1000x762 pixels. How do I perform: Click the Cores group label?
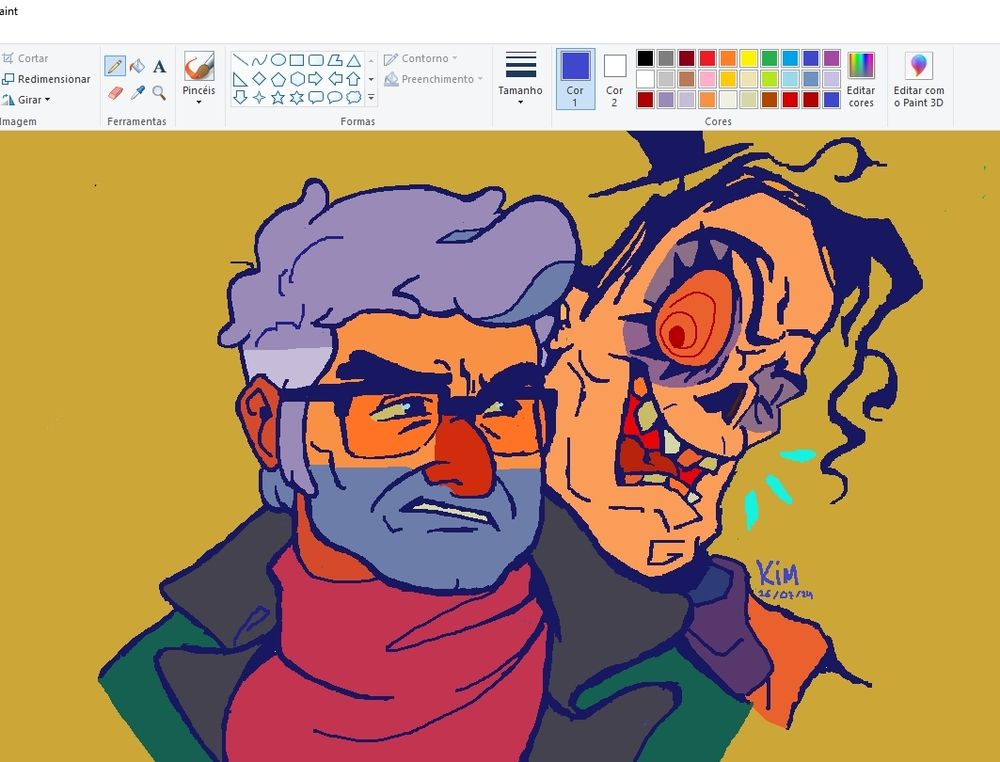click(x=718, y=121)
